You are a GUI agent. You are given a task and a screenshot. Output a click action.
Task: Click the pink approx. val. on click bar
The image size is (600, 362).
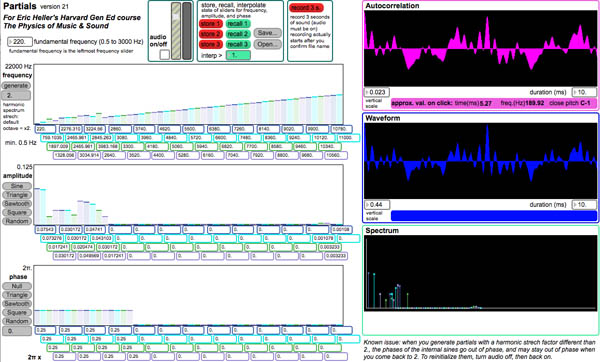[494, 103]
